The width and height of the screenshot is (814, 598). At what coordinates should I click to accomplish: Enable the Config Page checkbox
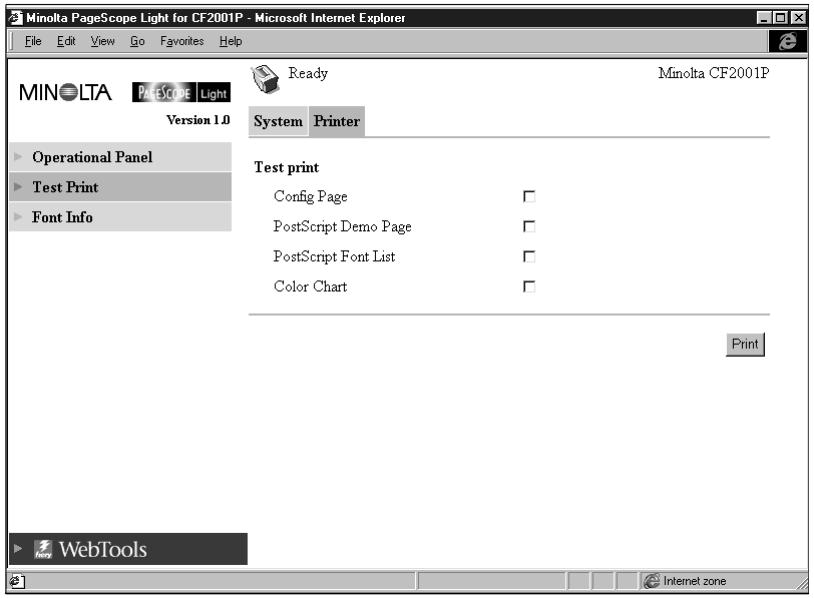click(529, 197)
